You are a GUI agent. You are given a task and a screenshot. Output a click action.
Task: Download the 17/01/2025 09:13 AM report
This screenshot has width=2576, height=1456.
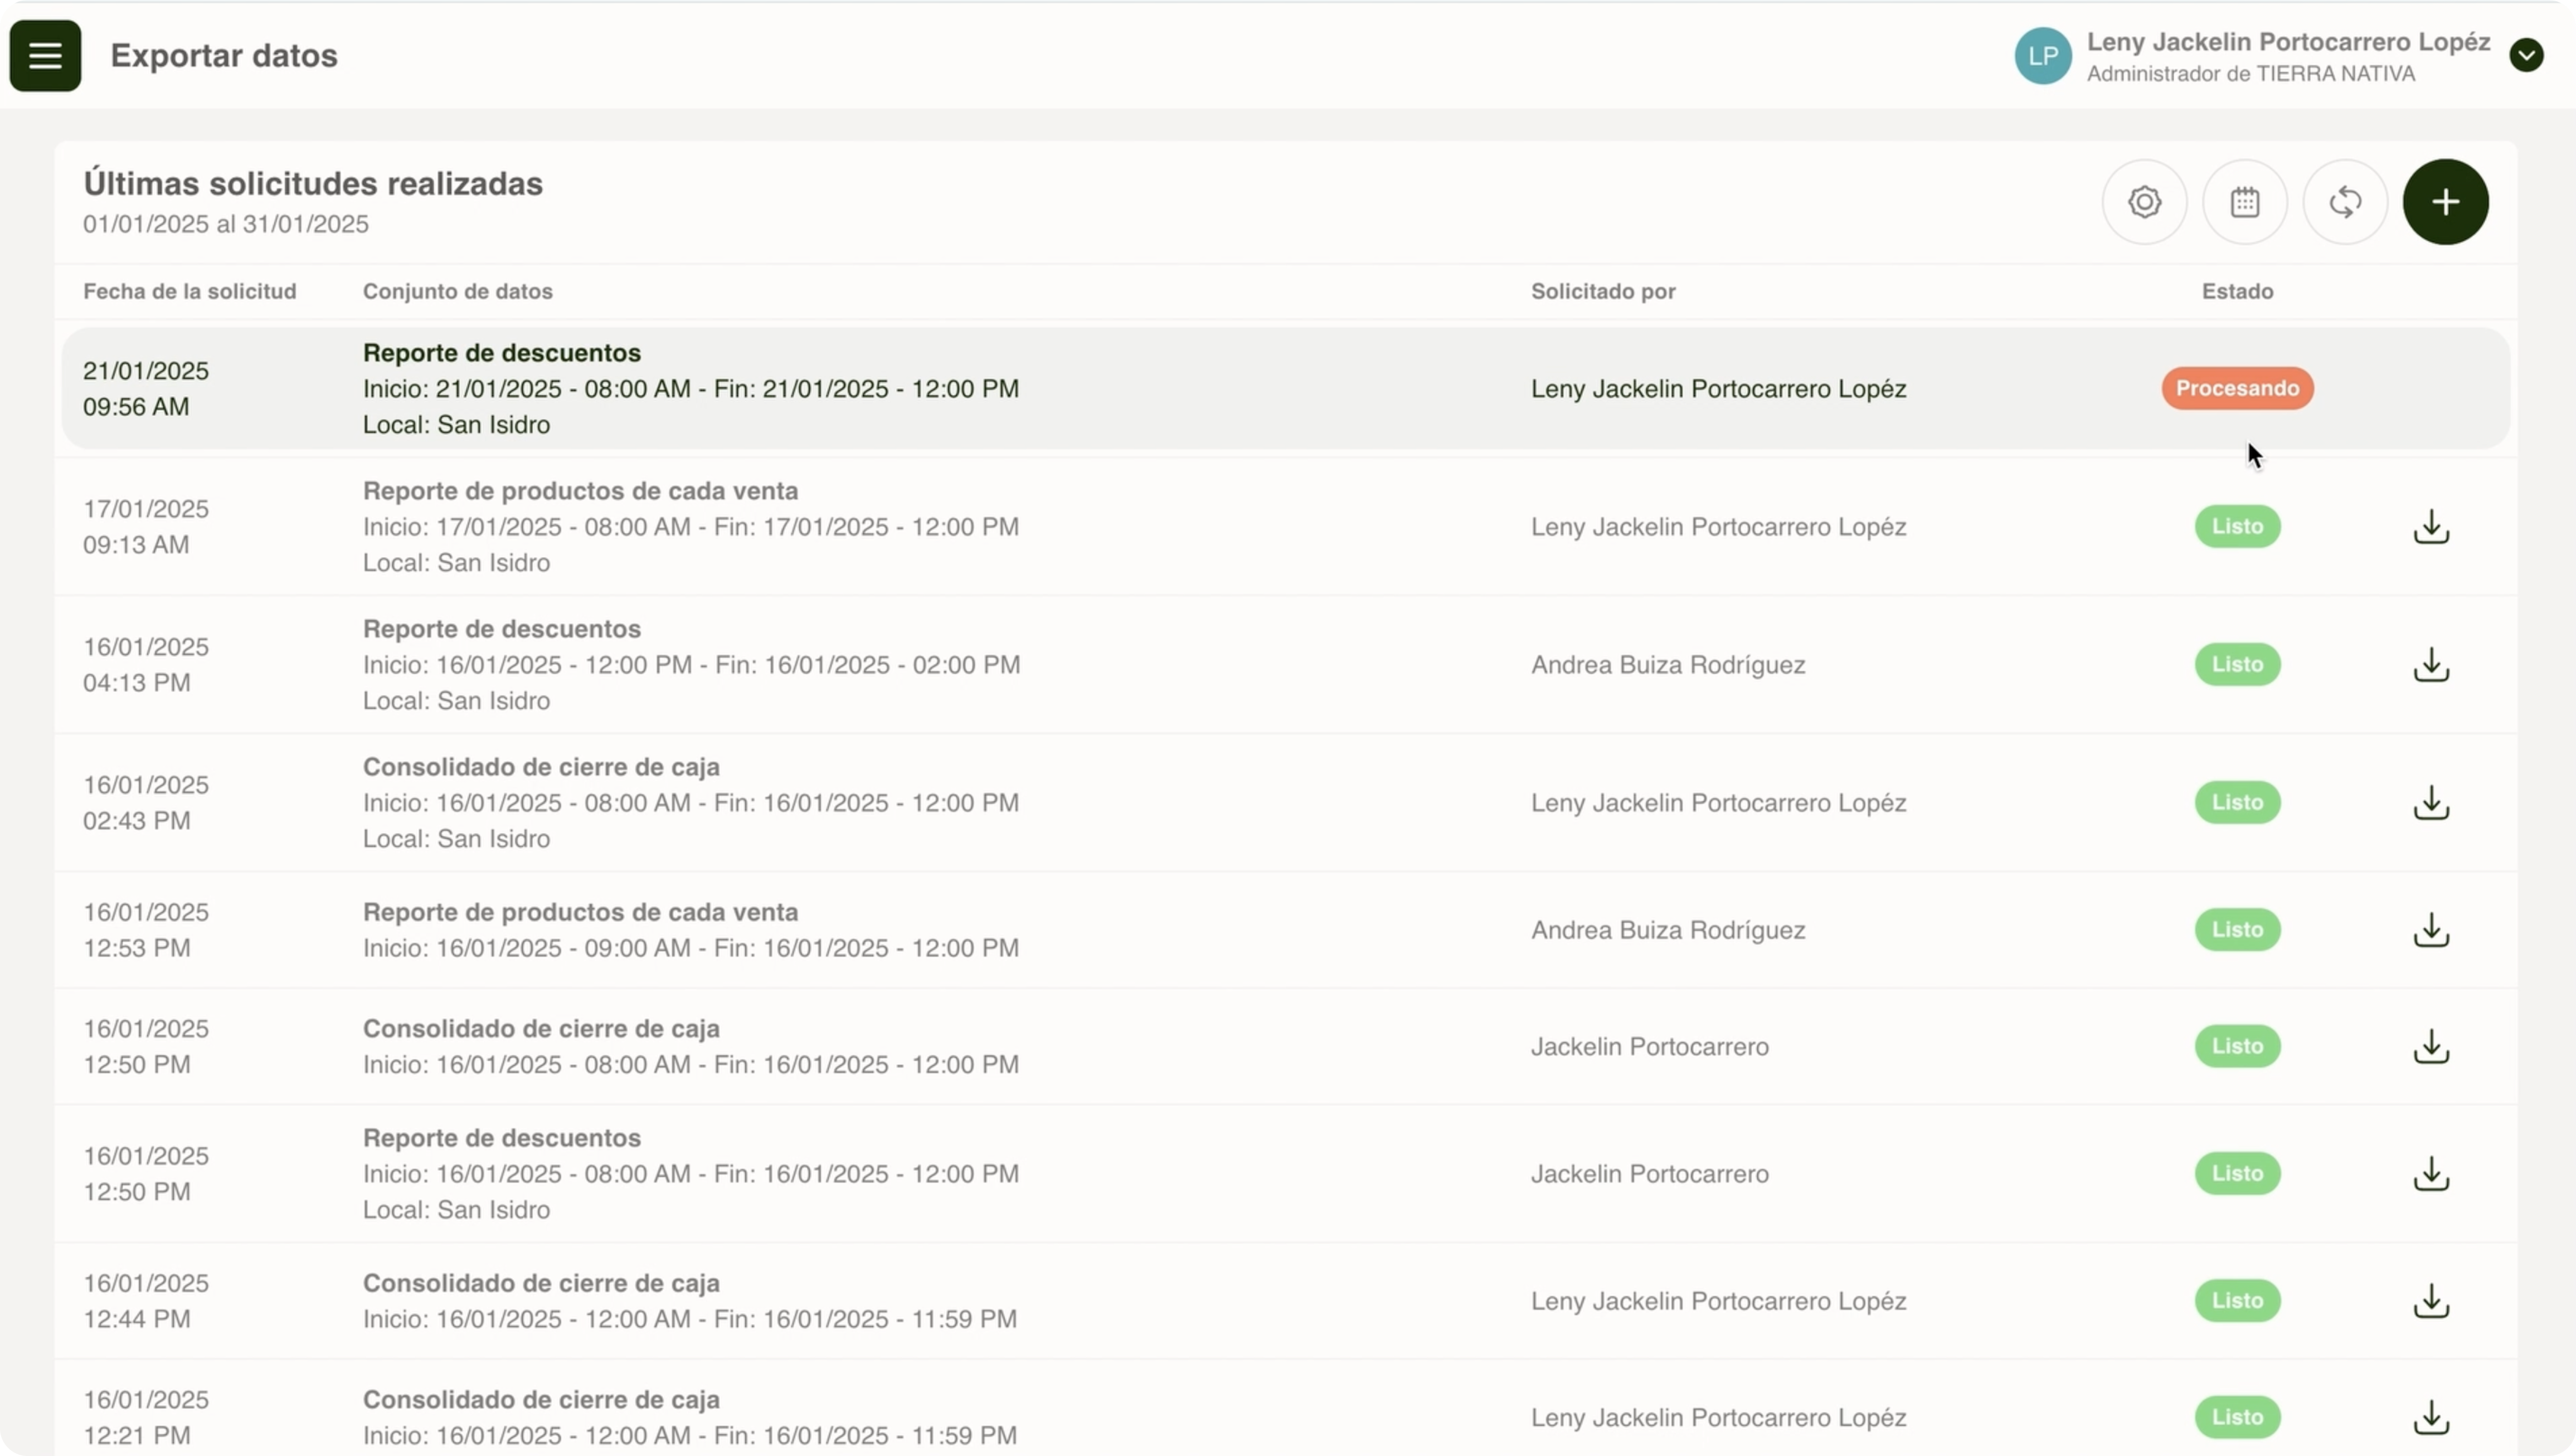(x=2431, y=527)
